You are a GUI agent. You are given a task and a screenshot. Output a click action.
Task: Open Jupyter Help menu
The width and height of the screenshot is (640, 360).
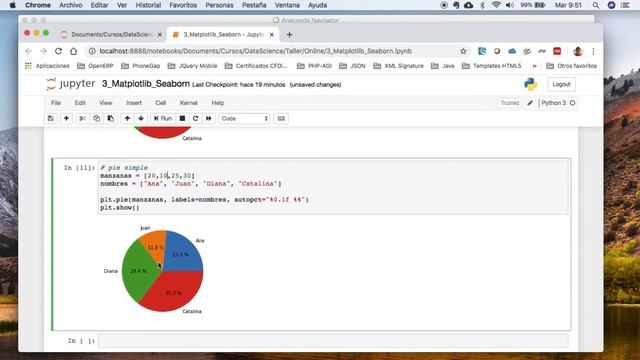[x=218, y=103]
